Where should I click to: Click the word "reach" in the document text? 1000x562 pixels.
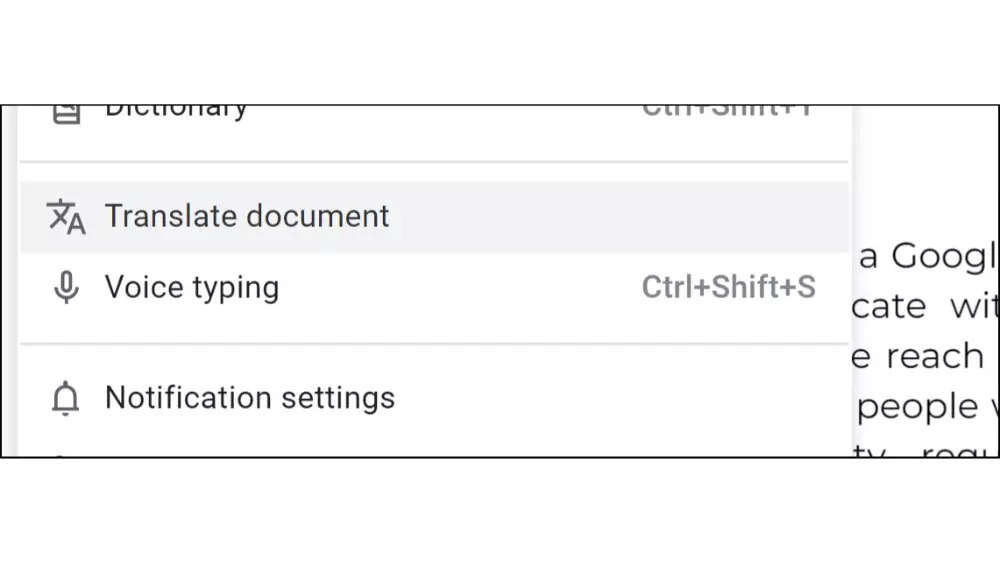[936, 356]
